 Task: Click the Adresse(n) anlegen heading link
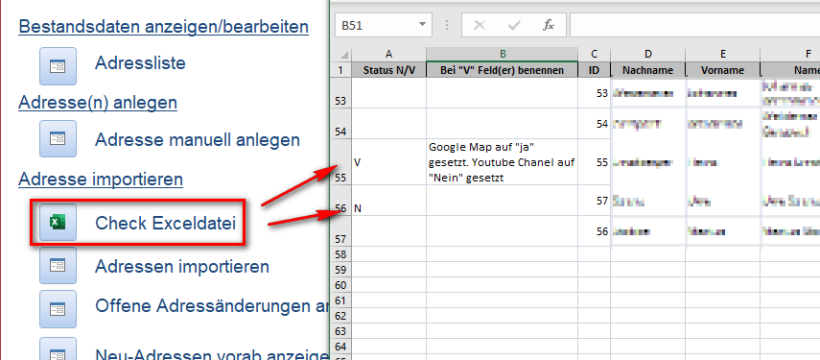pos(98,103)
